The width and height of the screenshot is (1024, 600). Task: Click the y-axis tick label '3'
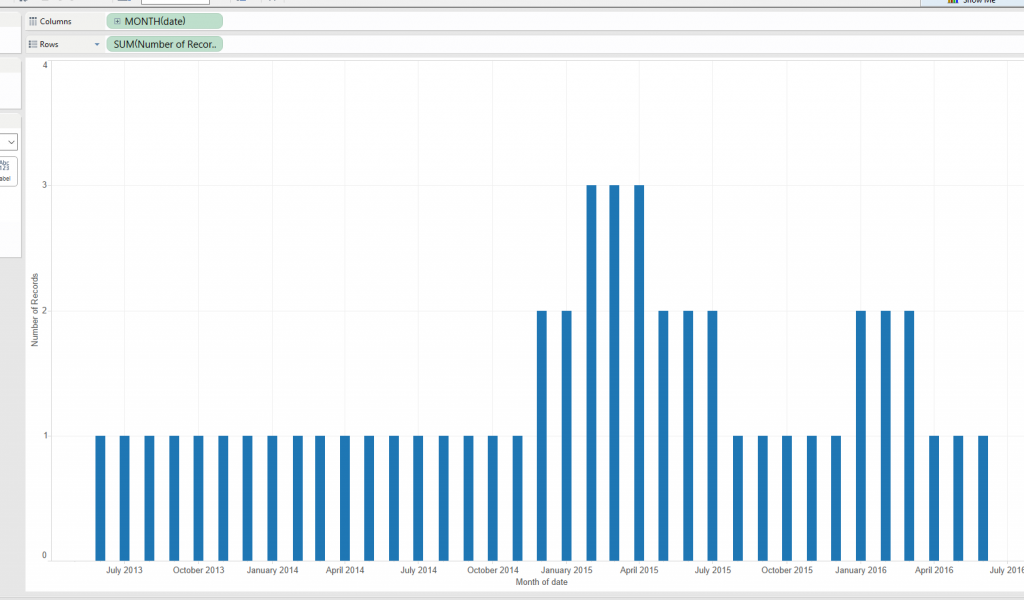click(45, 185)
